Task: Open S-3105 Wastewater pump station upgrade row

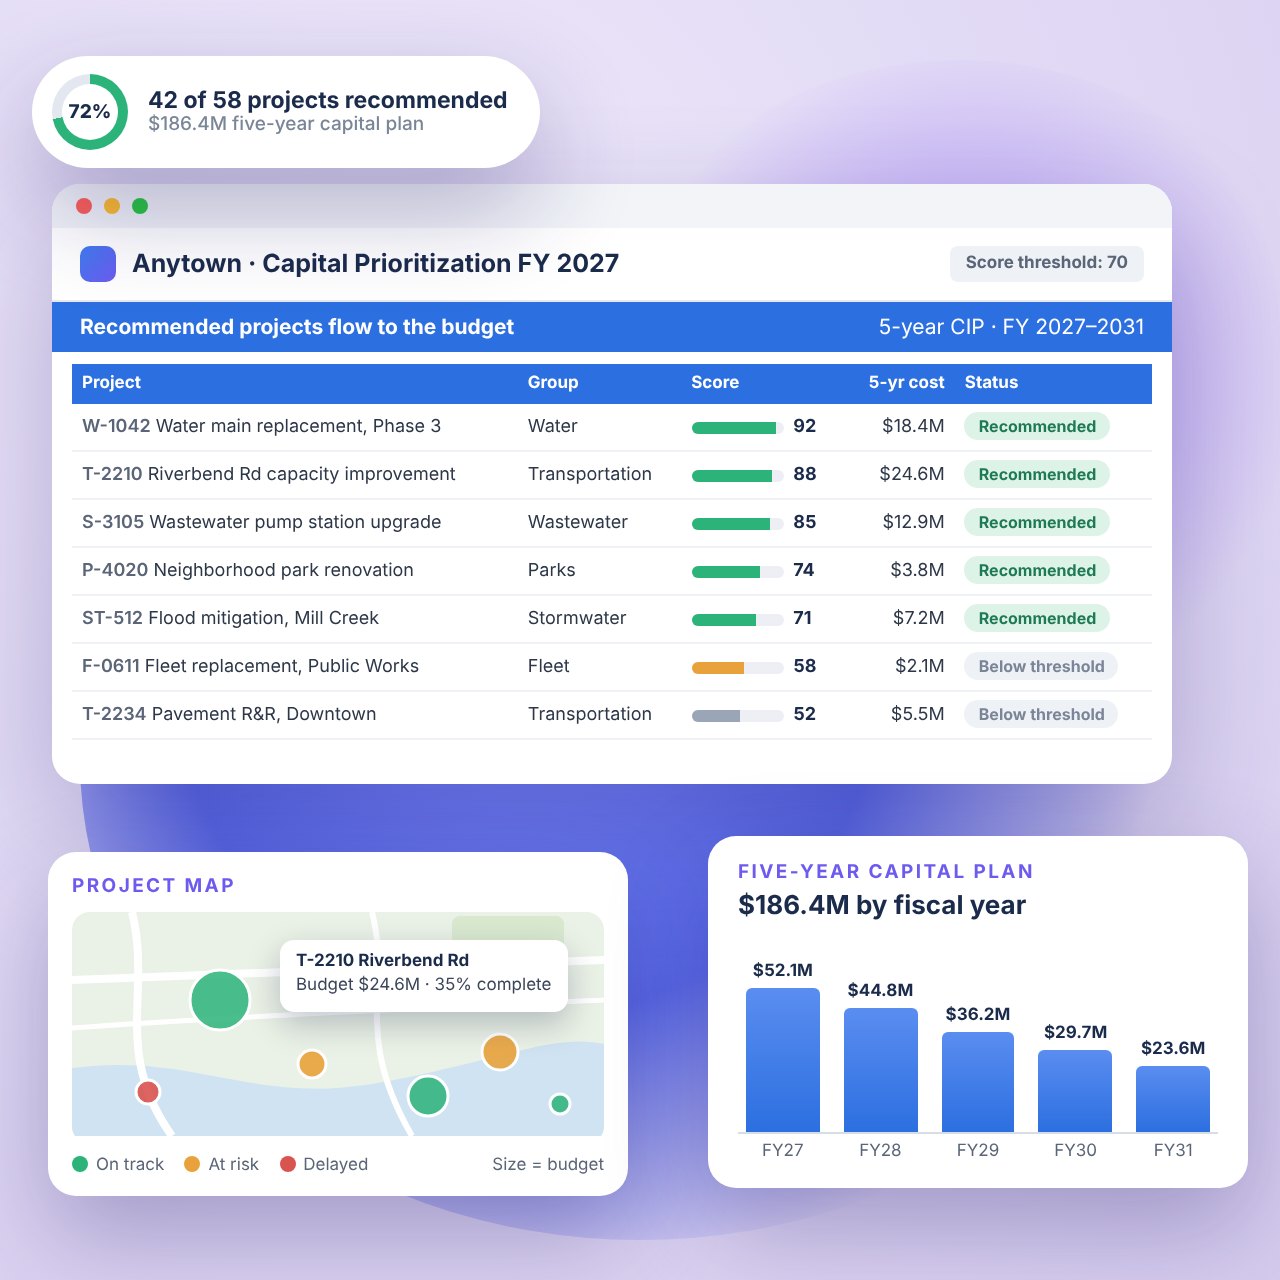Action: pyautogui.click(x=612, y=523)
